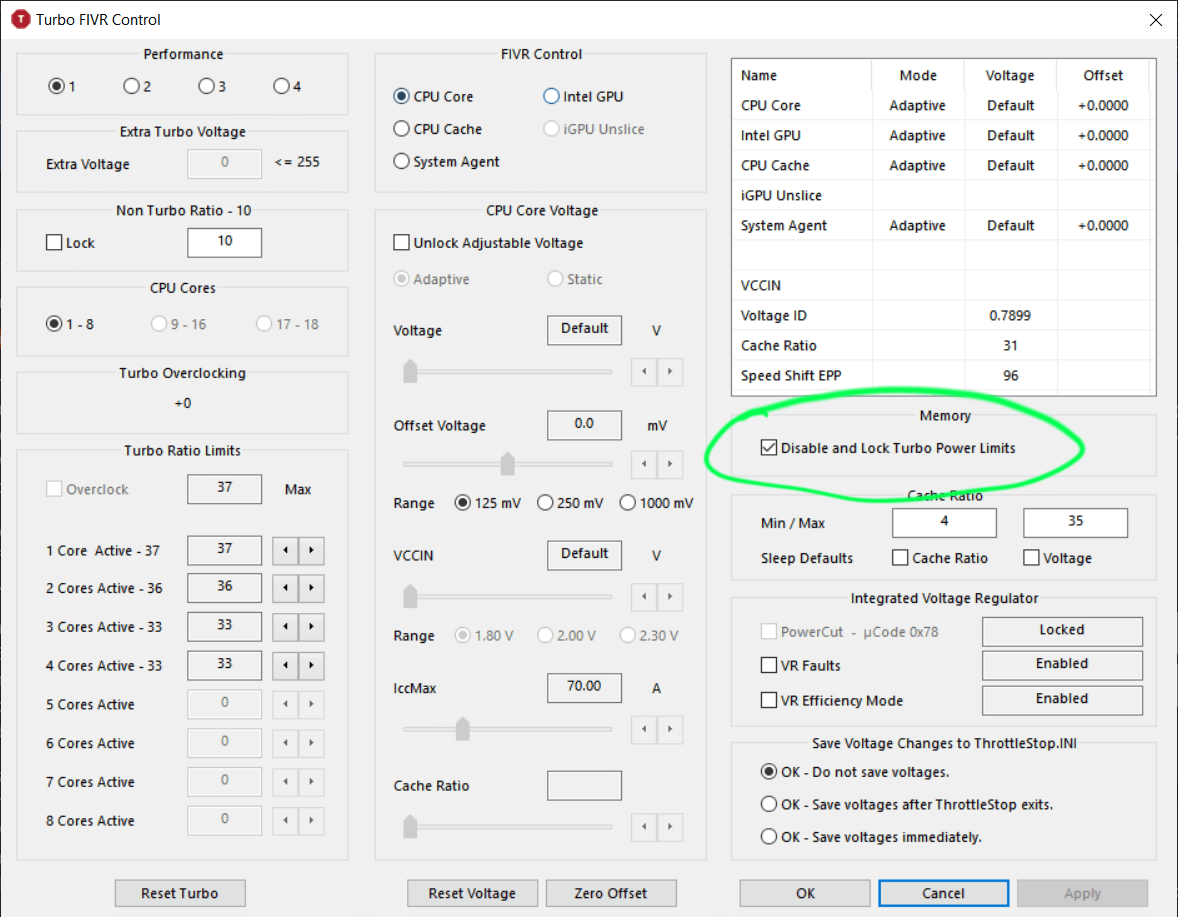Click the Offset Voltage slider thumb

[x=508, y=463]
